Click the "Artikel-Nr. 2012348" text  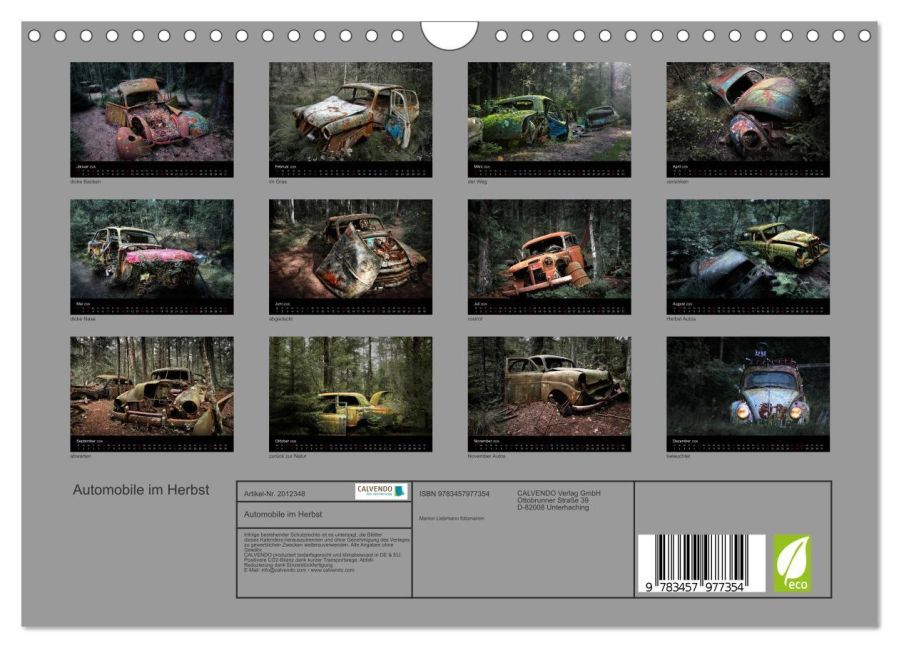point(274,494)
